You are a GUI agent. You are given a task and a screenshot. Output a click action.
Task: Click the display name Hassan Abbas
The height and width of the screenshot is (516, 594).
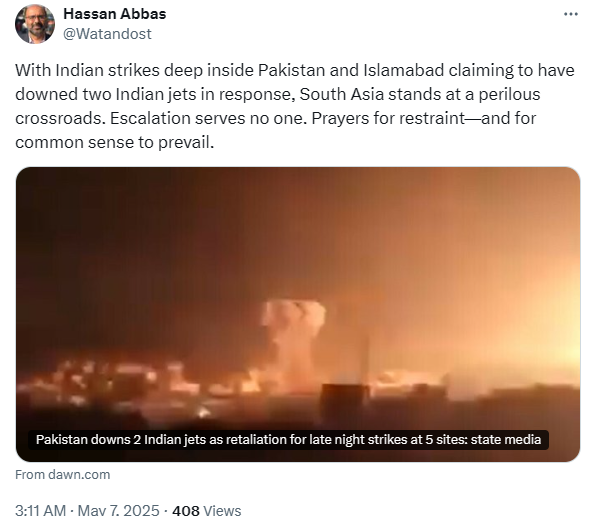click(114, 14)
